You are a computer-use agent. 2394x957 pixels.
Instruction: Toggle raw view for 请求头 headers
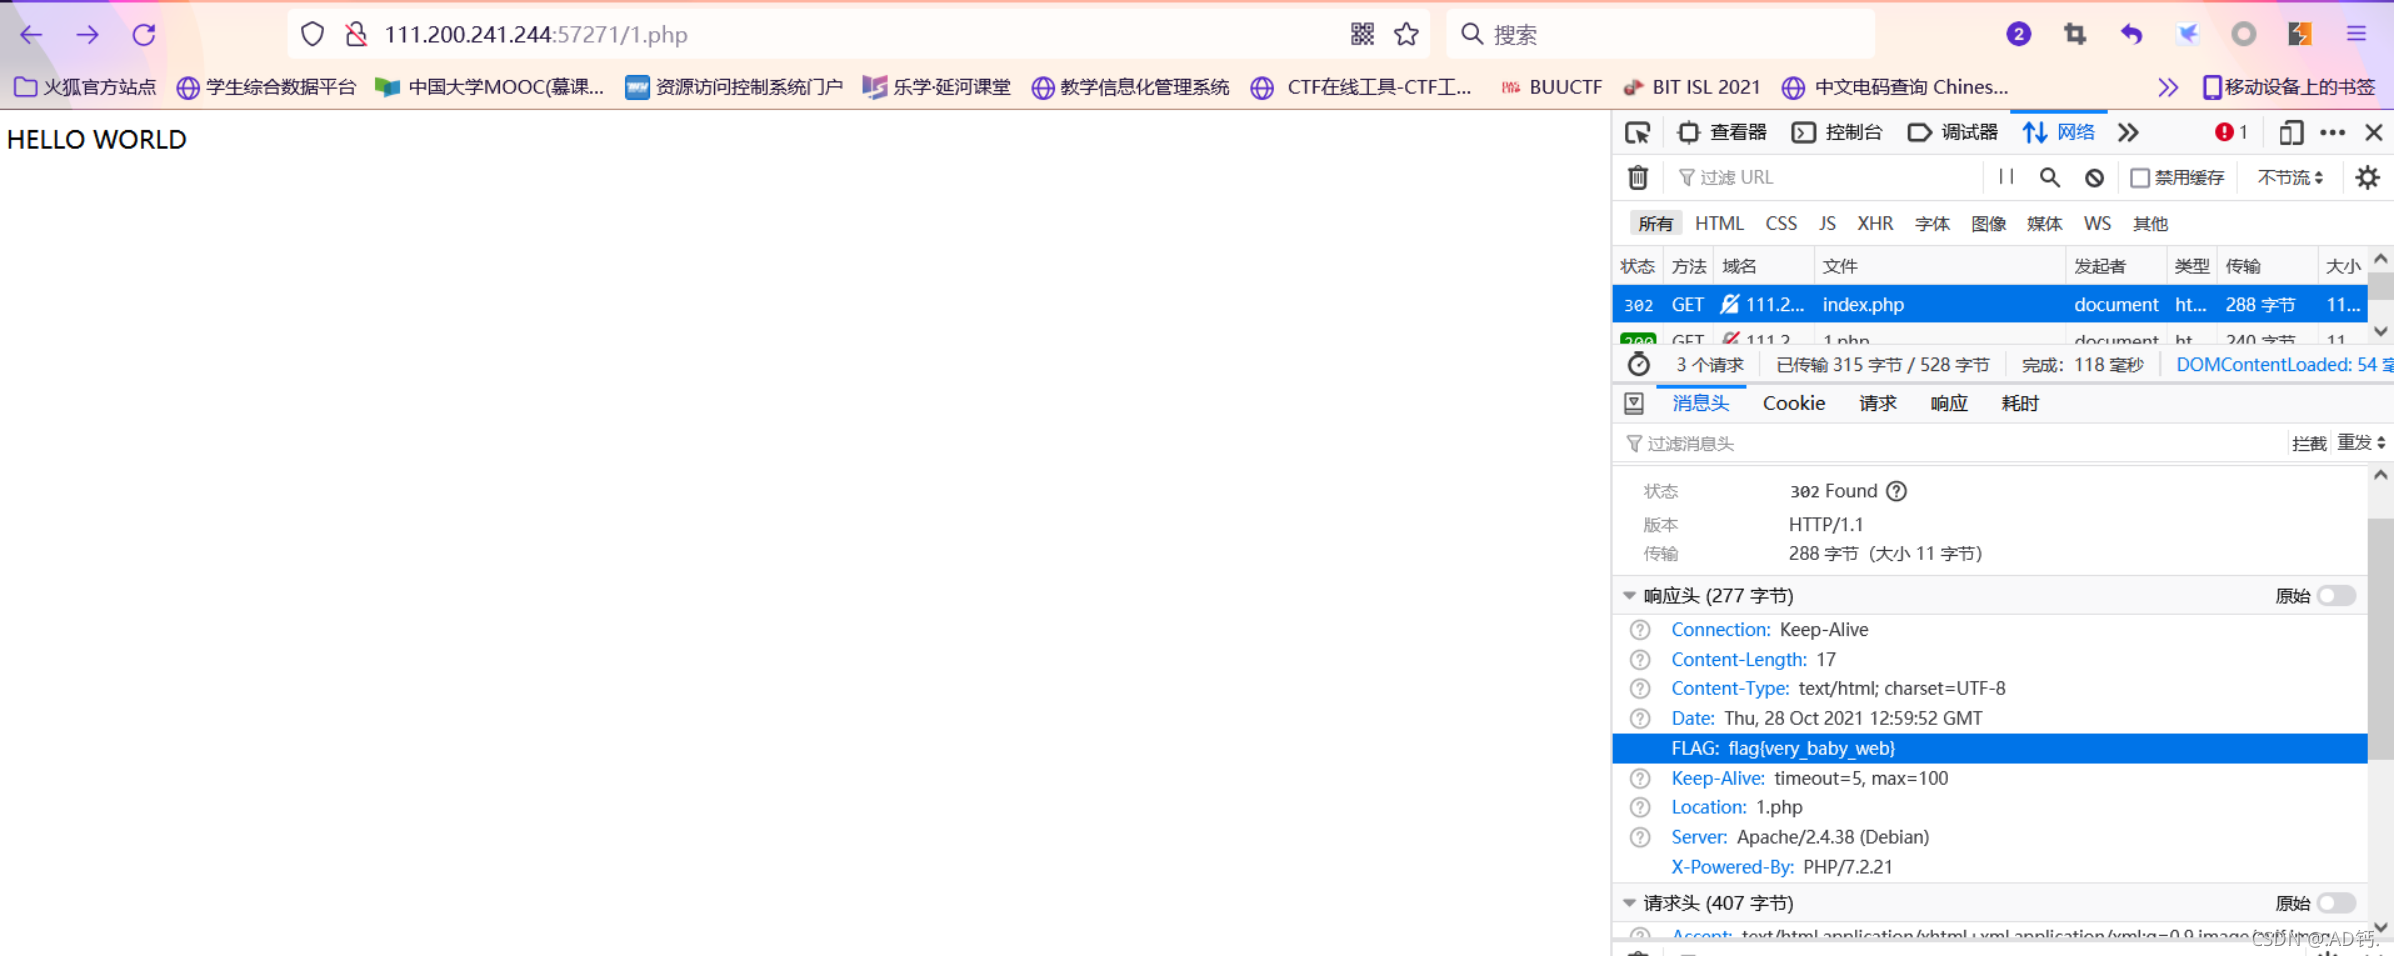[x=2337, y=902]
